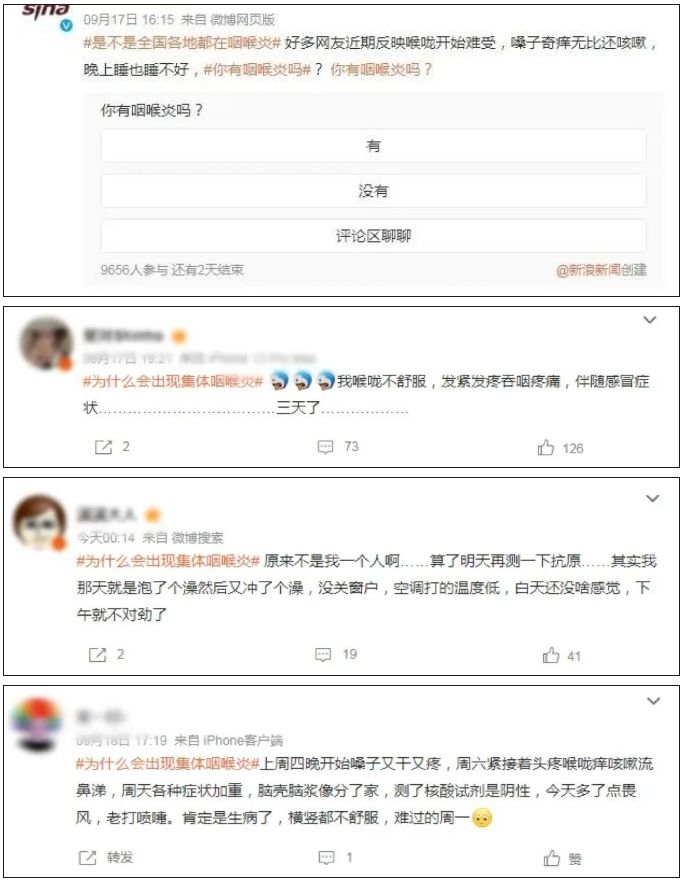Select the 评论区聊聊 poll option
This screenshot has width=684, height=883.
point(373,235)
